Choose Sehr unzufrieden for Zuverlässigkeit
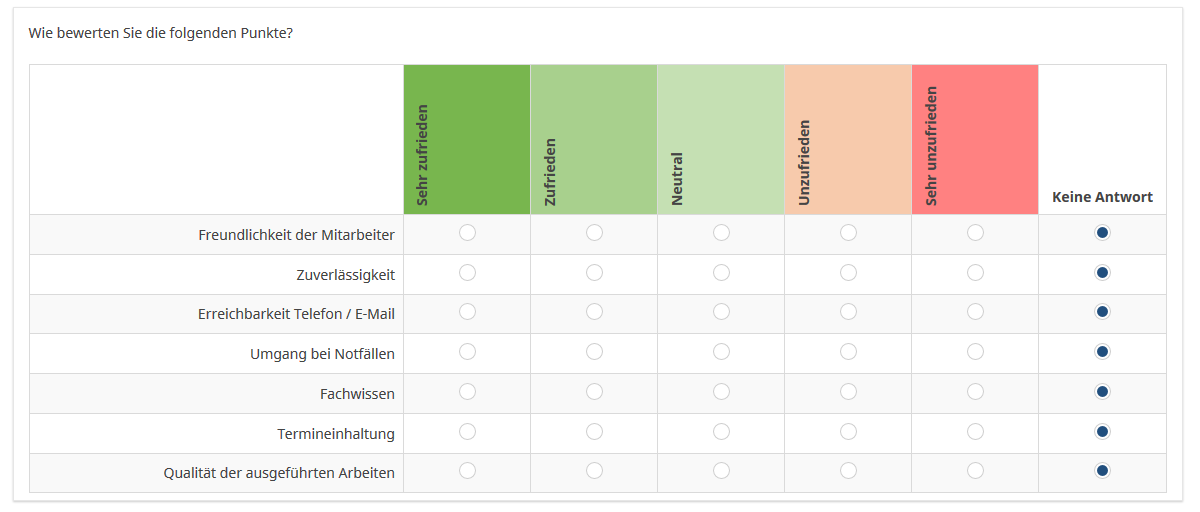This screenshot has height=512, width=1200. click(975, 272)
